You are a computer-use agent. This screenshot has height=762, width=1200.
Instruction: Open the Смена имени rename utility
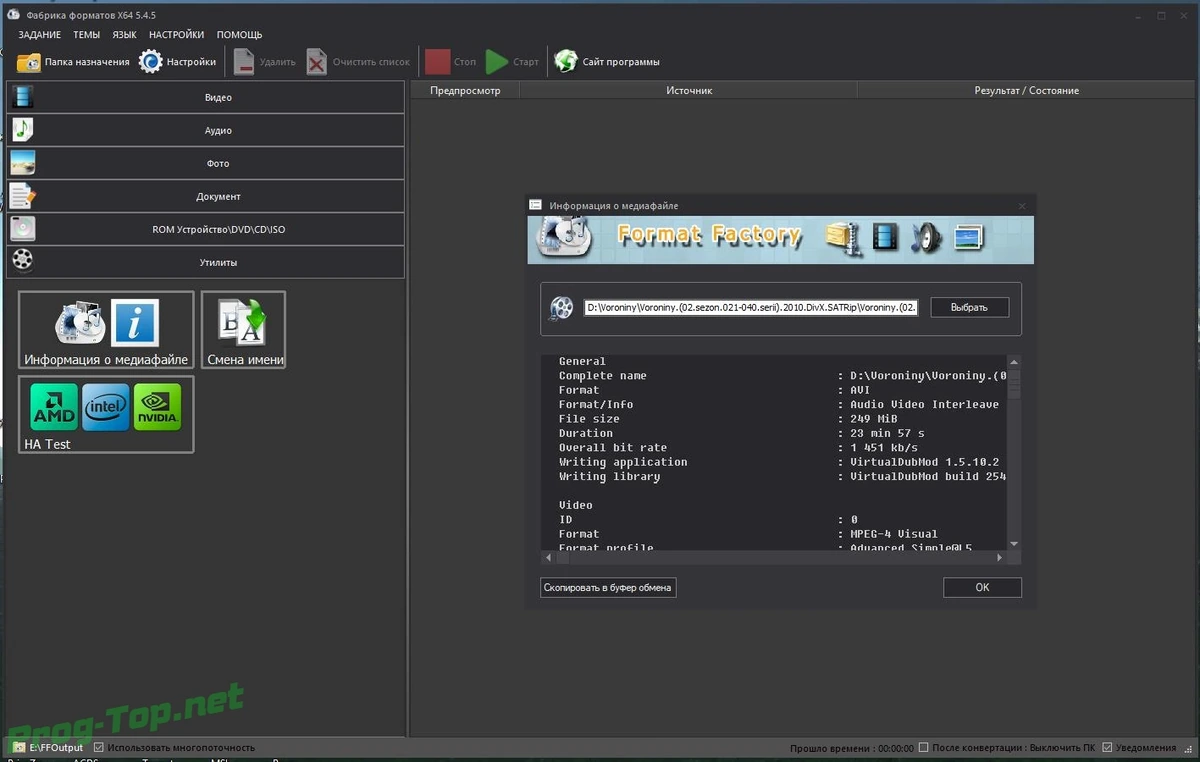pyautogui.click(x=244, y=330)
